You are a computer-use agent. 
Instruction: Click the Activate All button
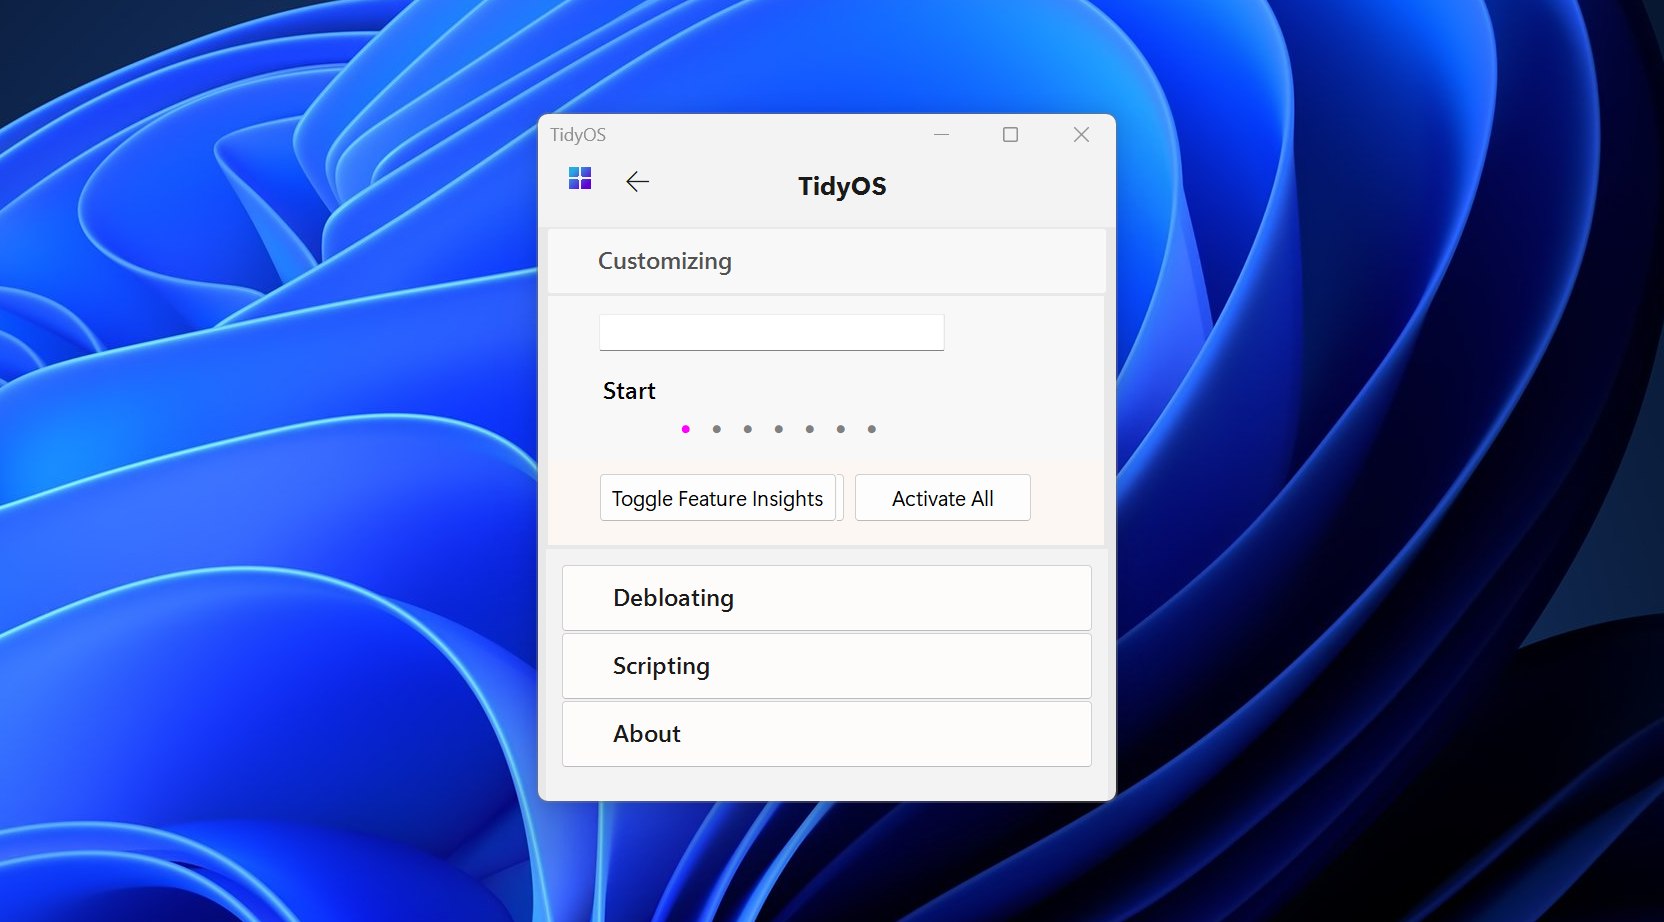[x=942, y=498]
